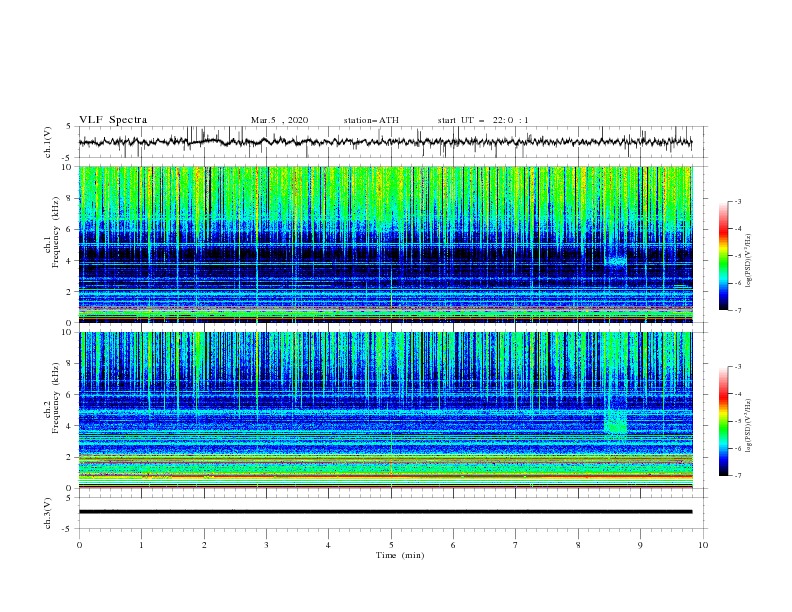Click the '-7' value on ch.2 colorbar
Viewport: 792px width, 612px height.
coord(737,475)
